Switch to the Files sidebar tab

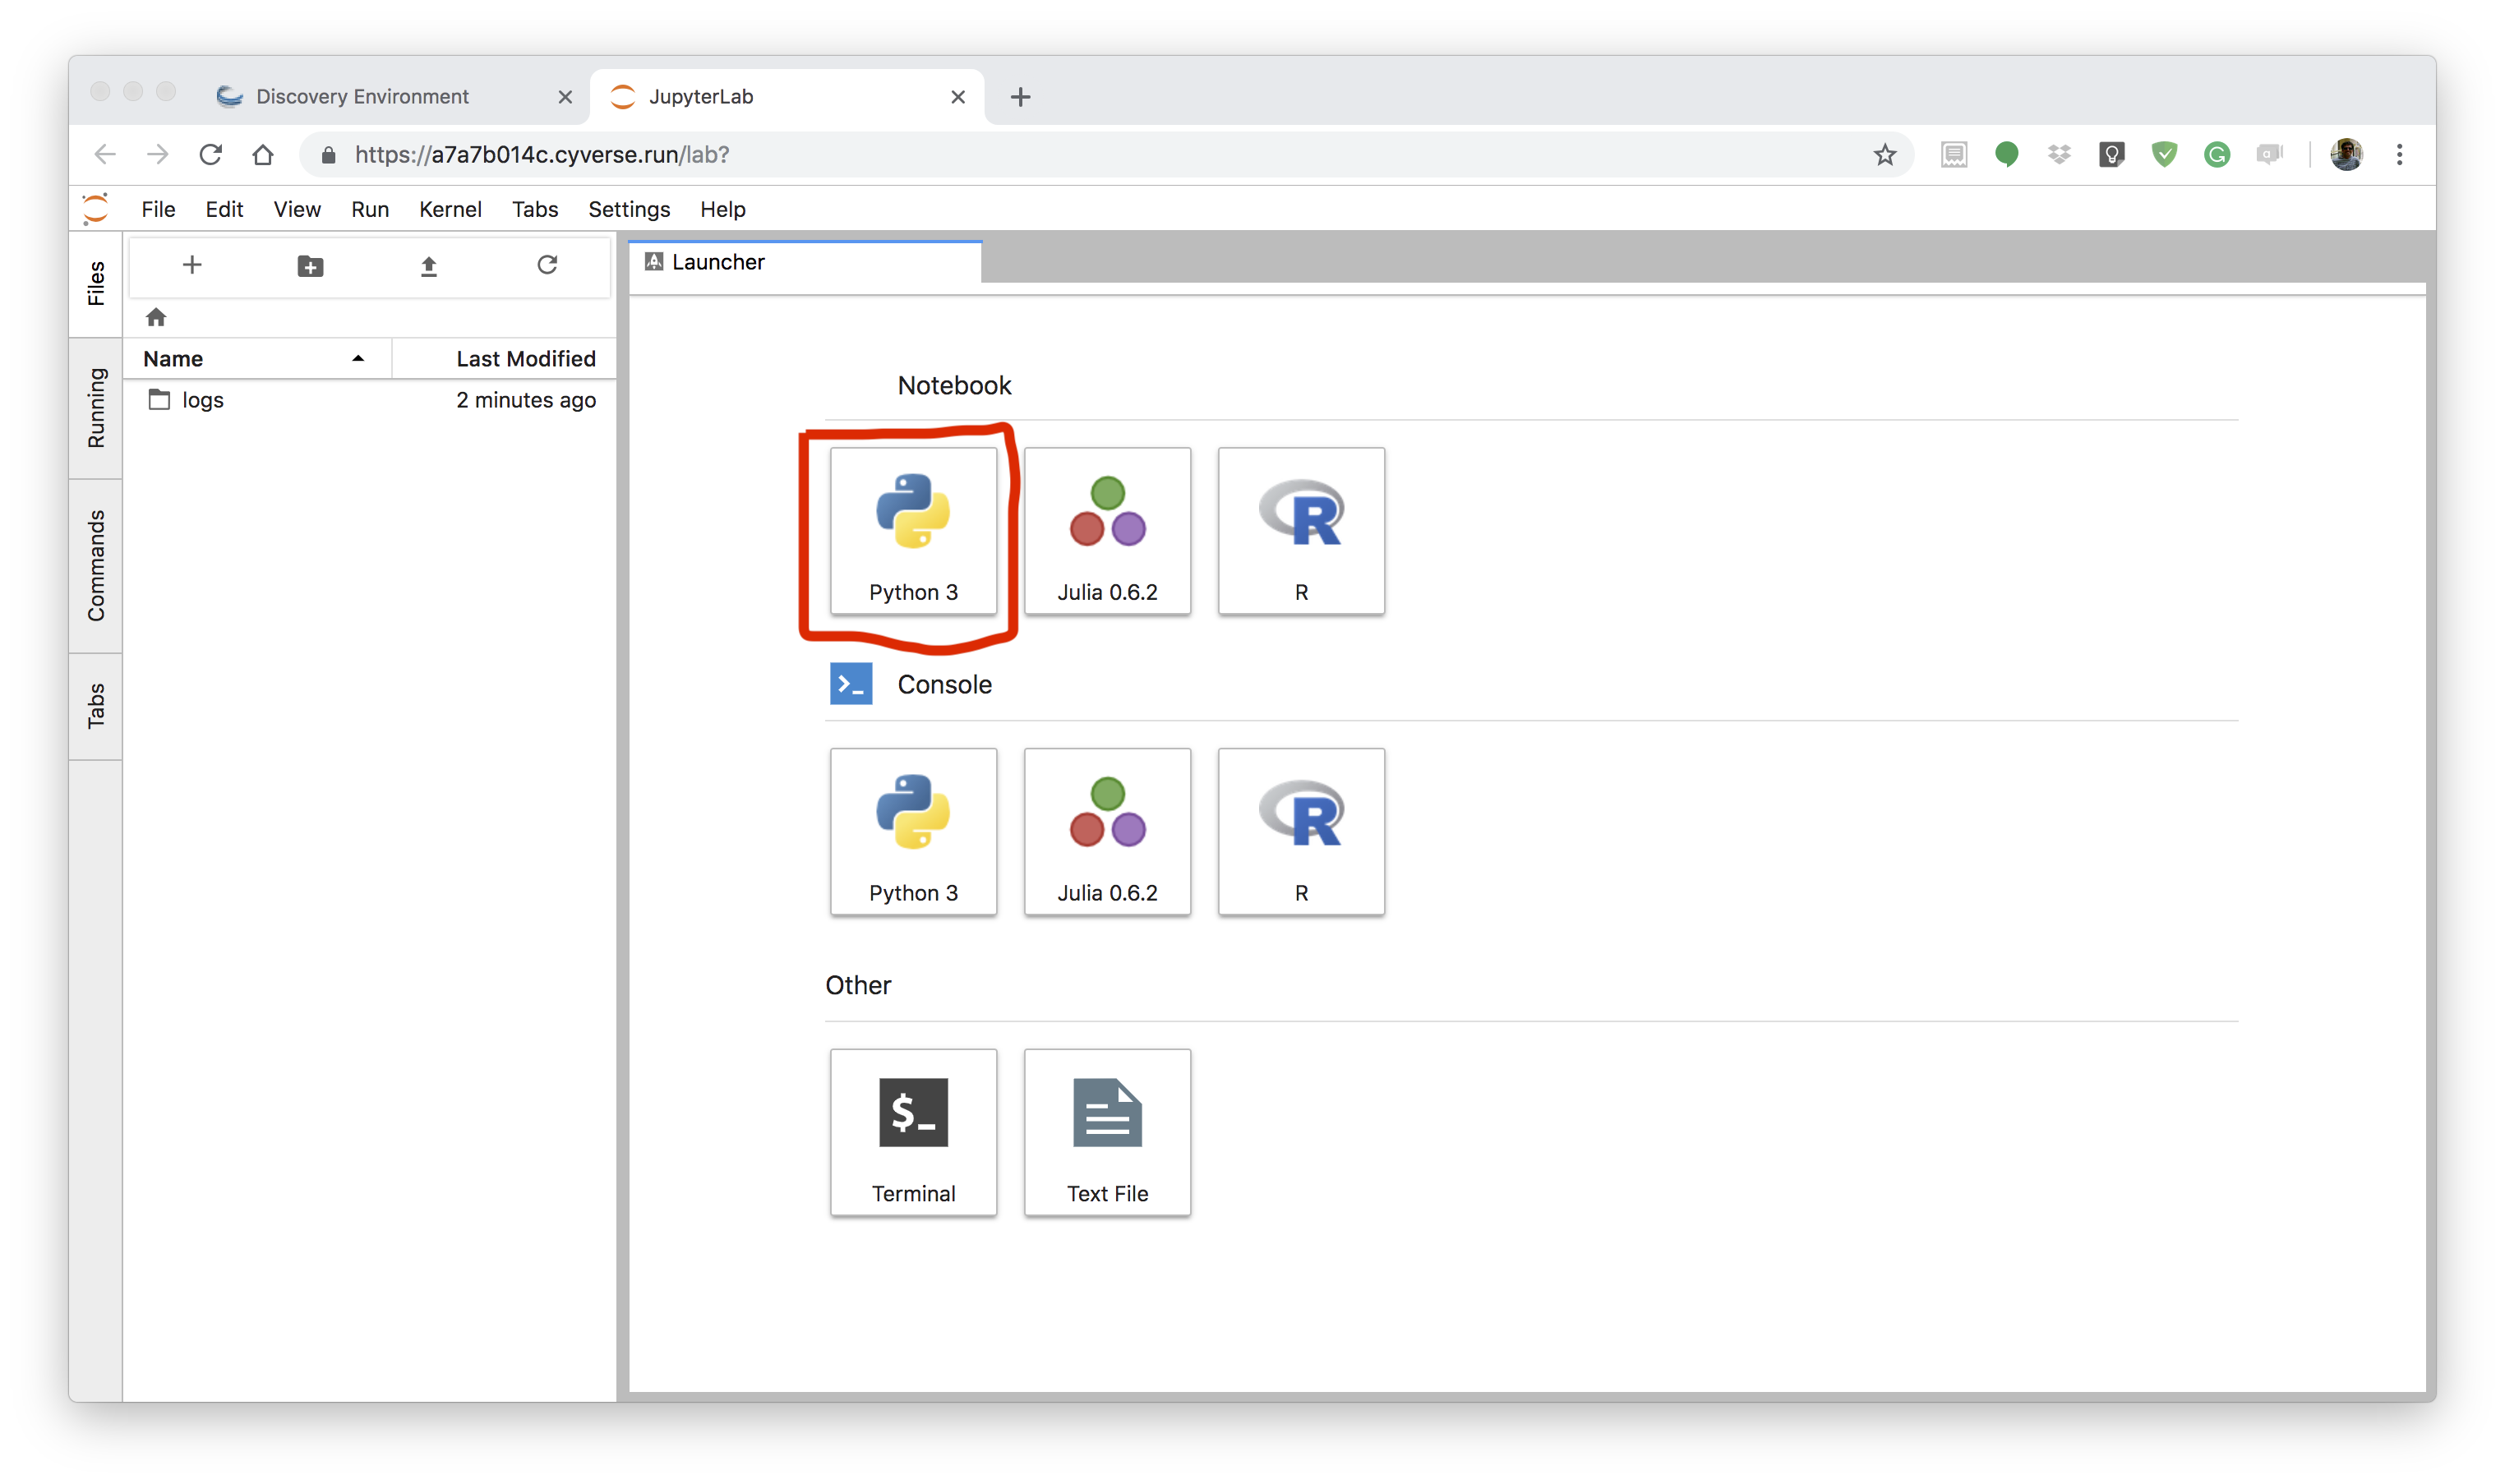pos(95,284)
